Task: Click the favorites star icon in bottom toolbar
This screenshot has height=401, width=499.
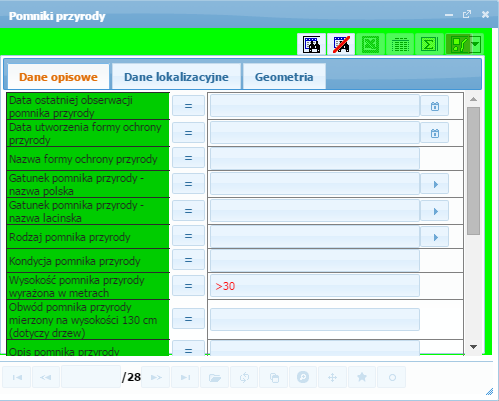Action: 362,377
